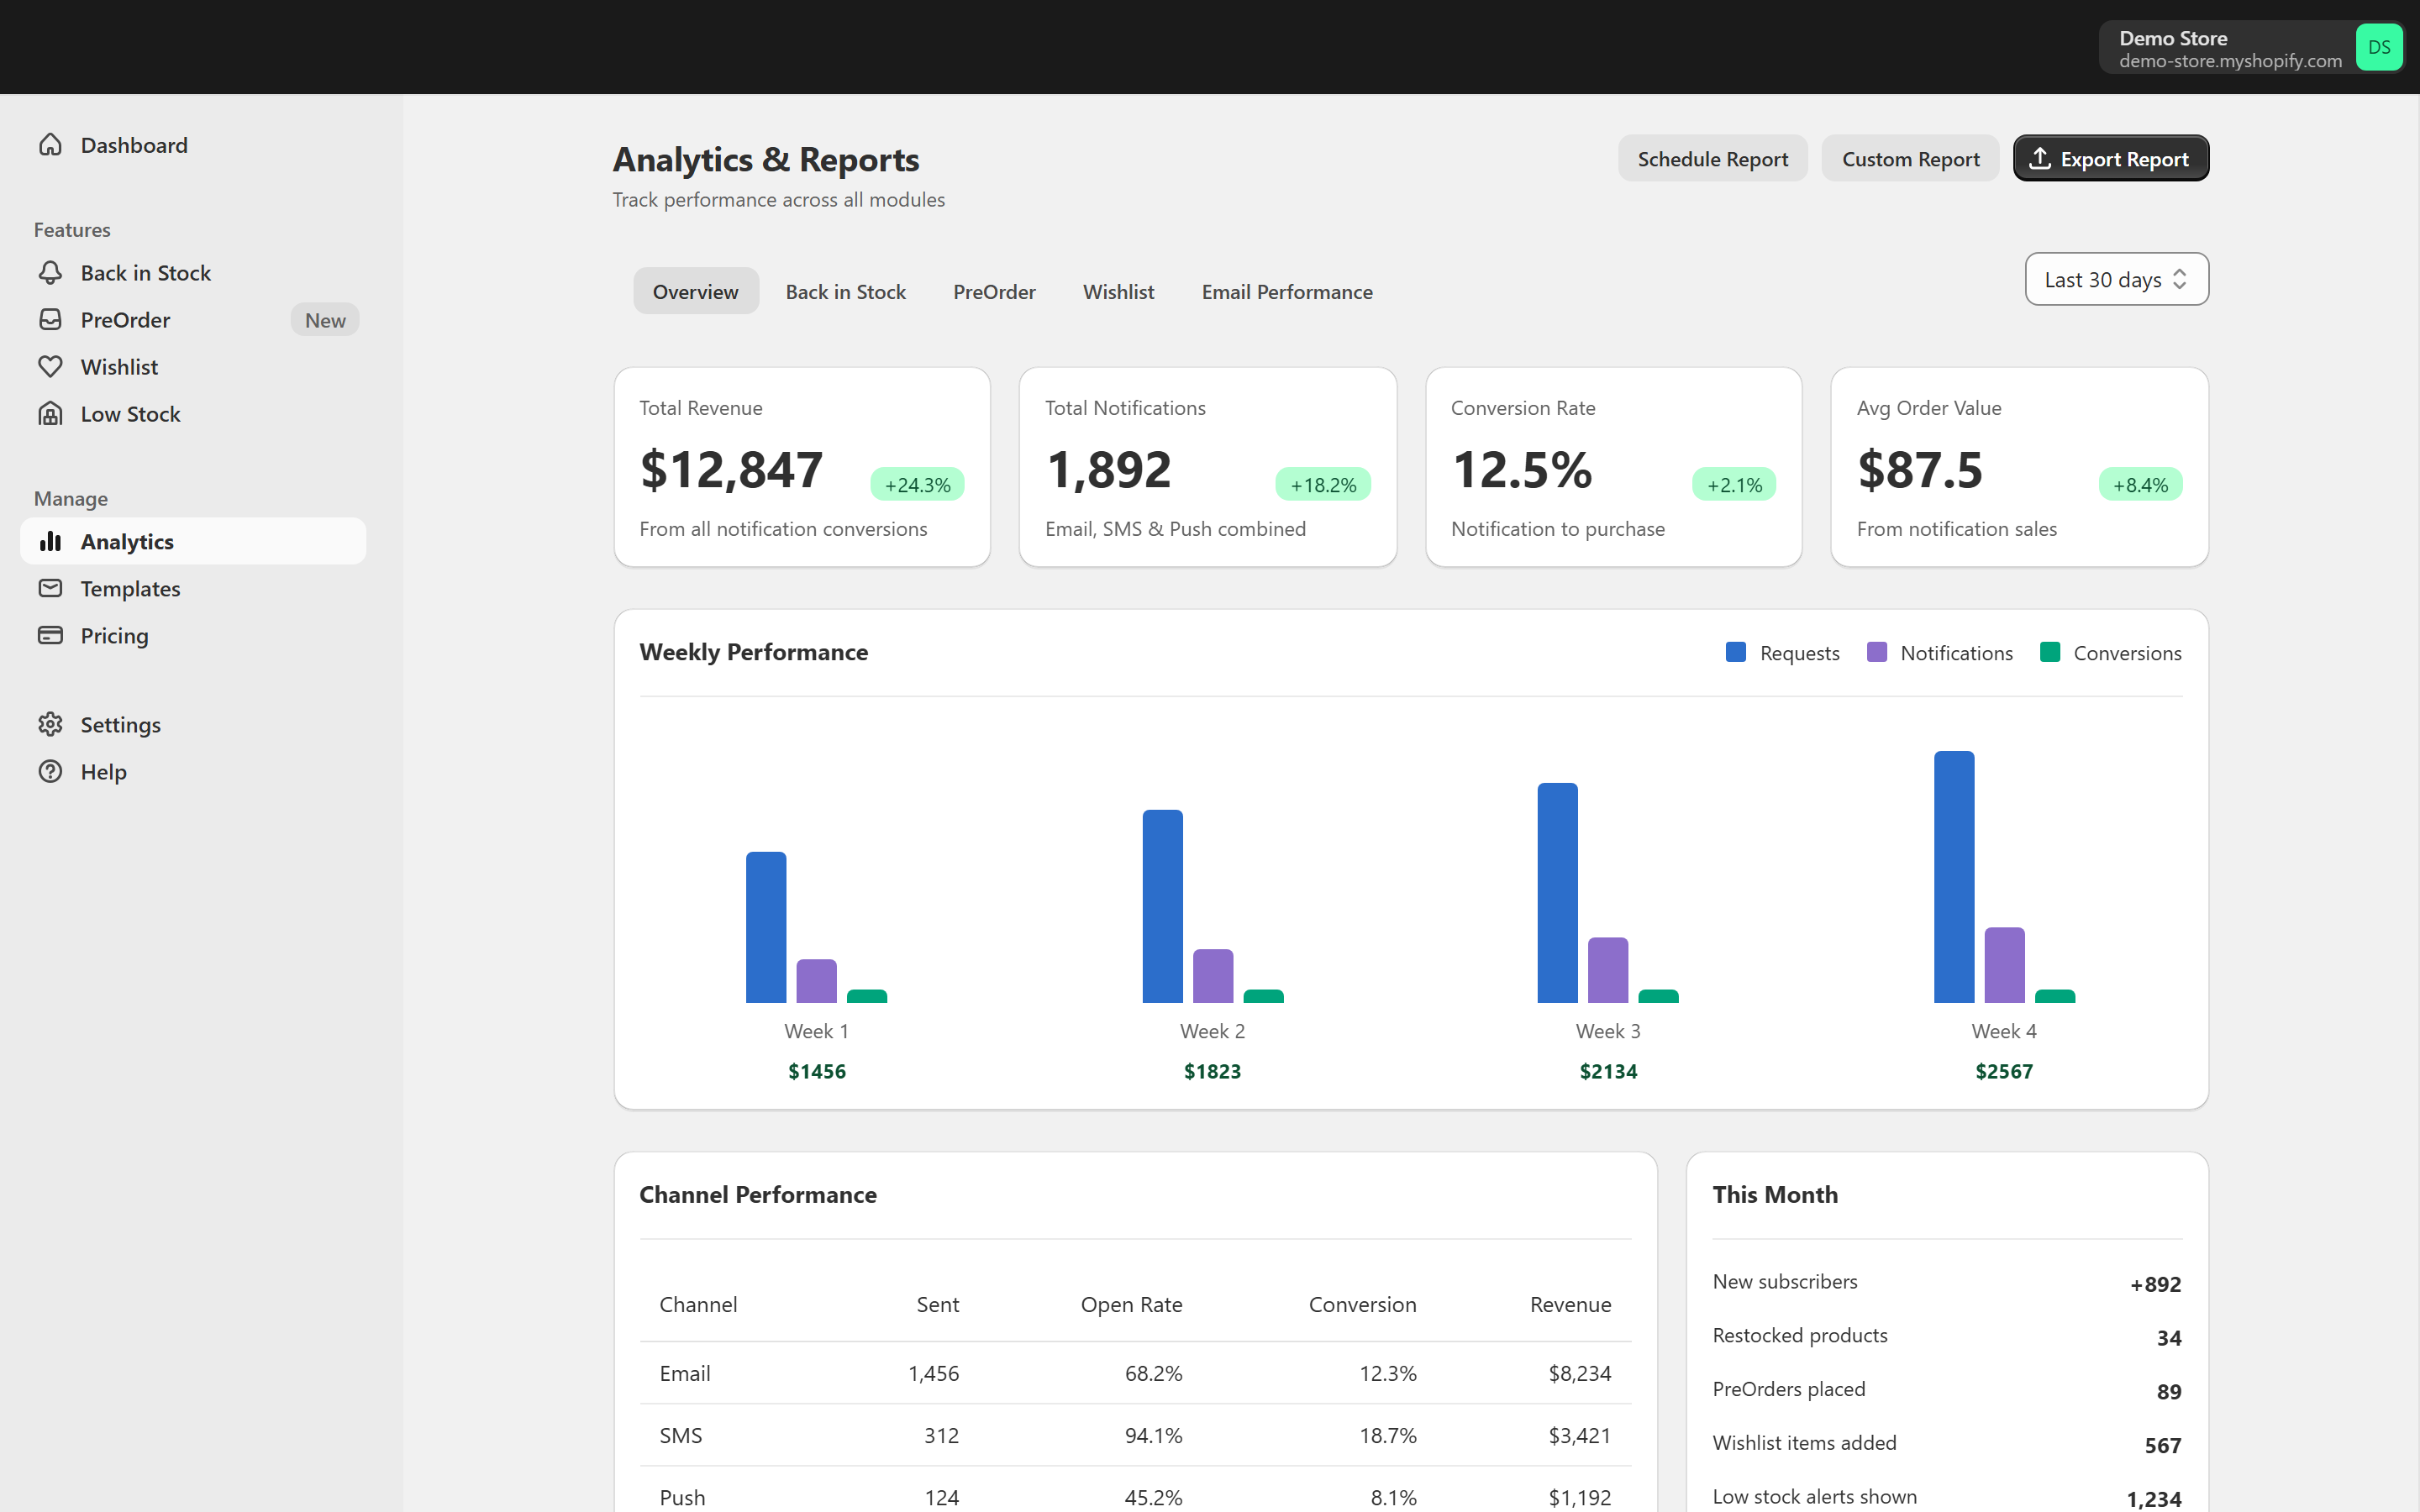Image resolution: width=2420 pixels, height=1512 pixels.
Task: Click the +24.3% revenue change badge
Action: [917, 485]
